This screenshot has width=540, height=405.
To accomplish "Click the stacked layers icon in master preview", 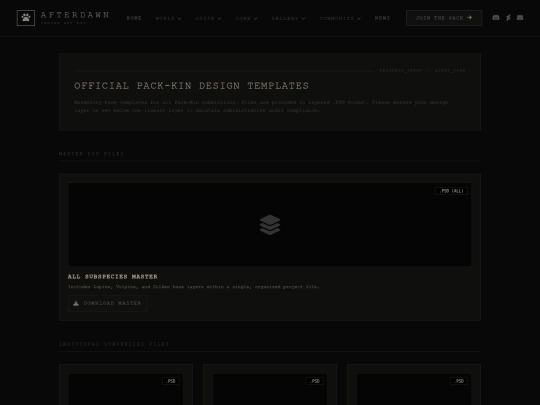I will [x=270, y=225].
